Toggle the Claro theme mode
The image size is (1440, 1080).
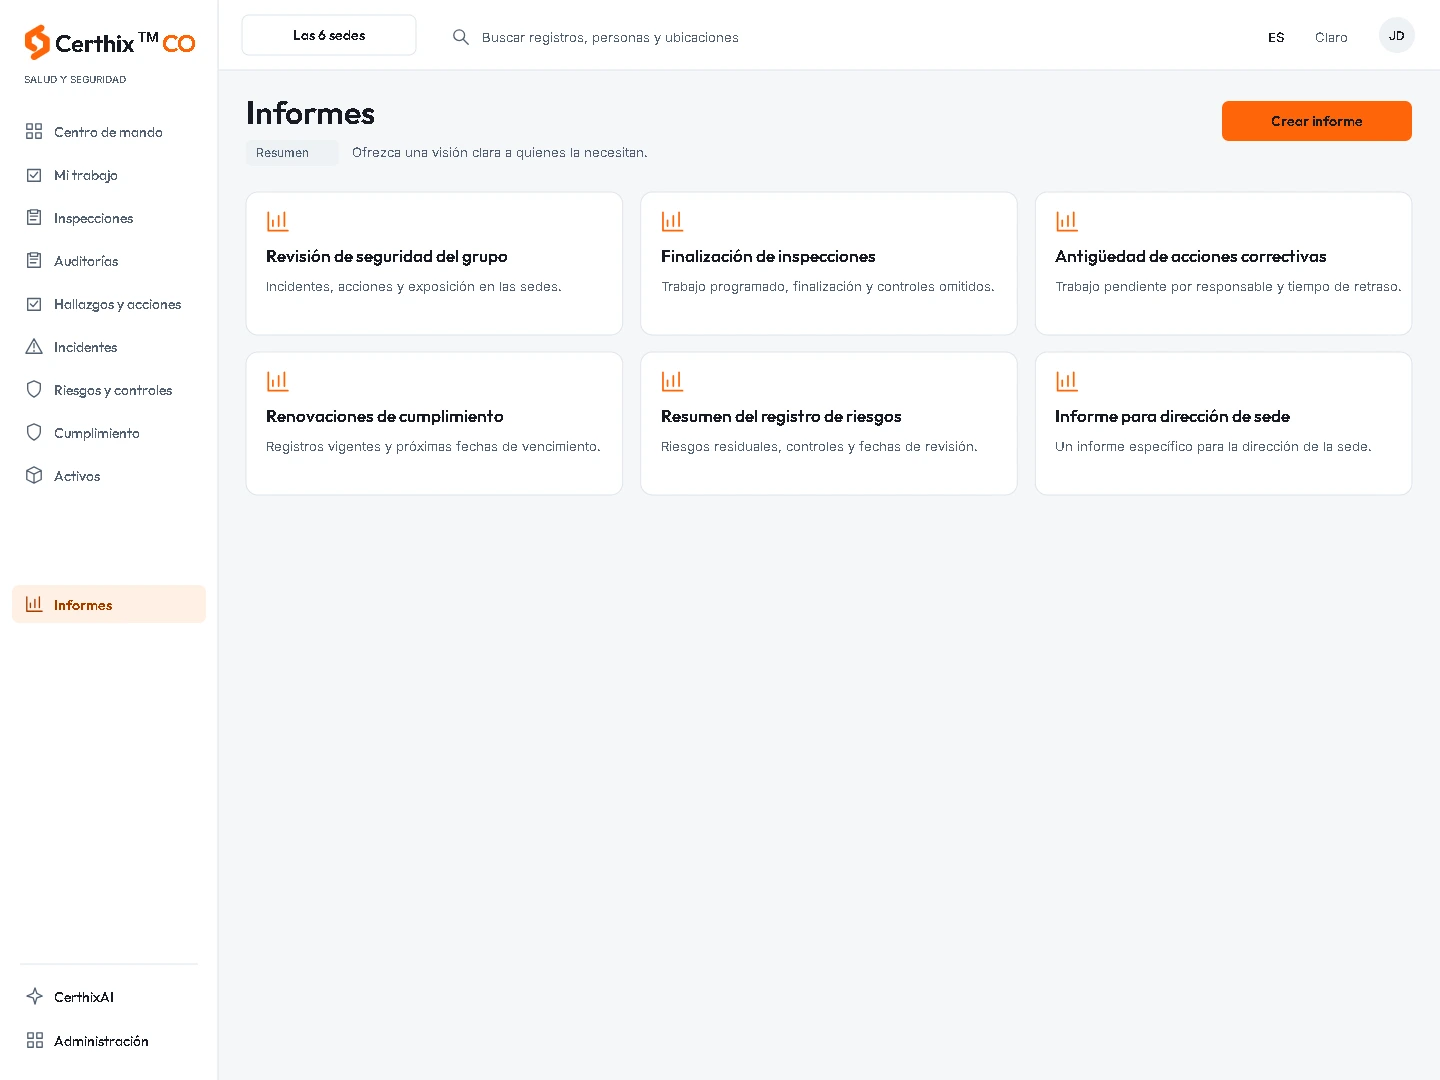point(1331,37)
